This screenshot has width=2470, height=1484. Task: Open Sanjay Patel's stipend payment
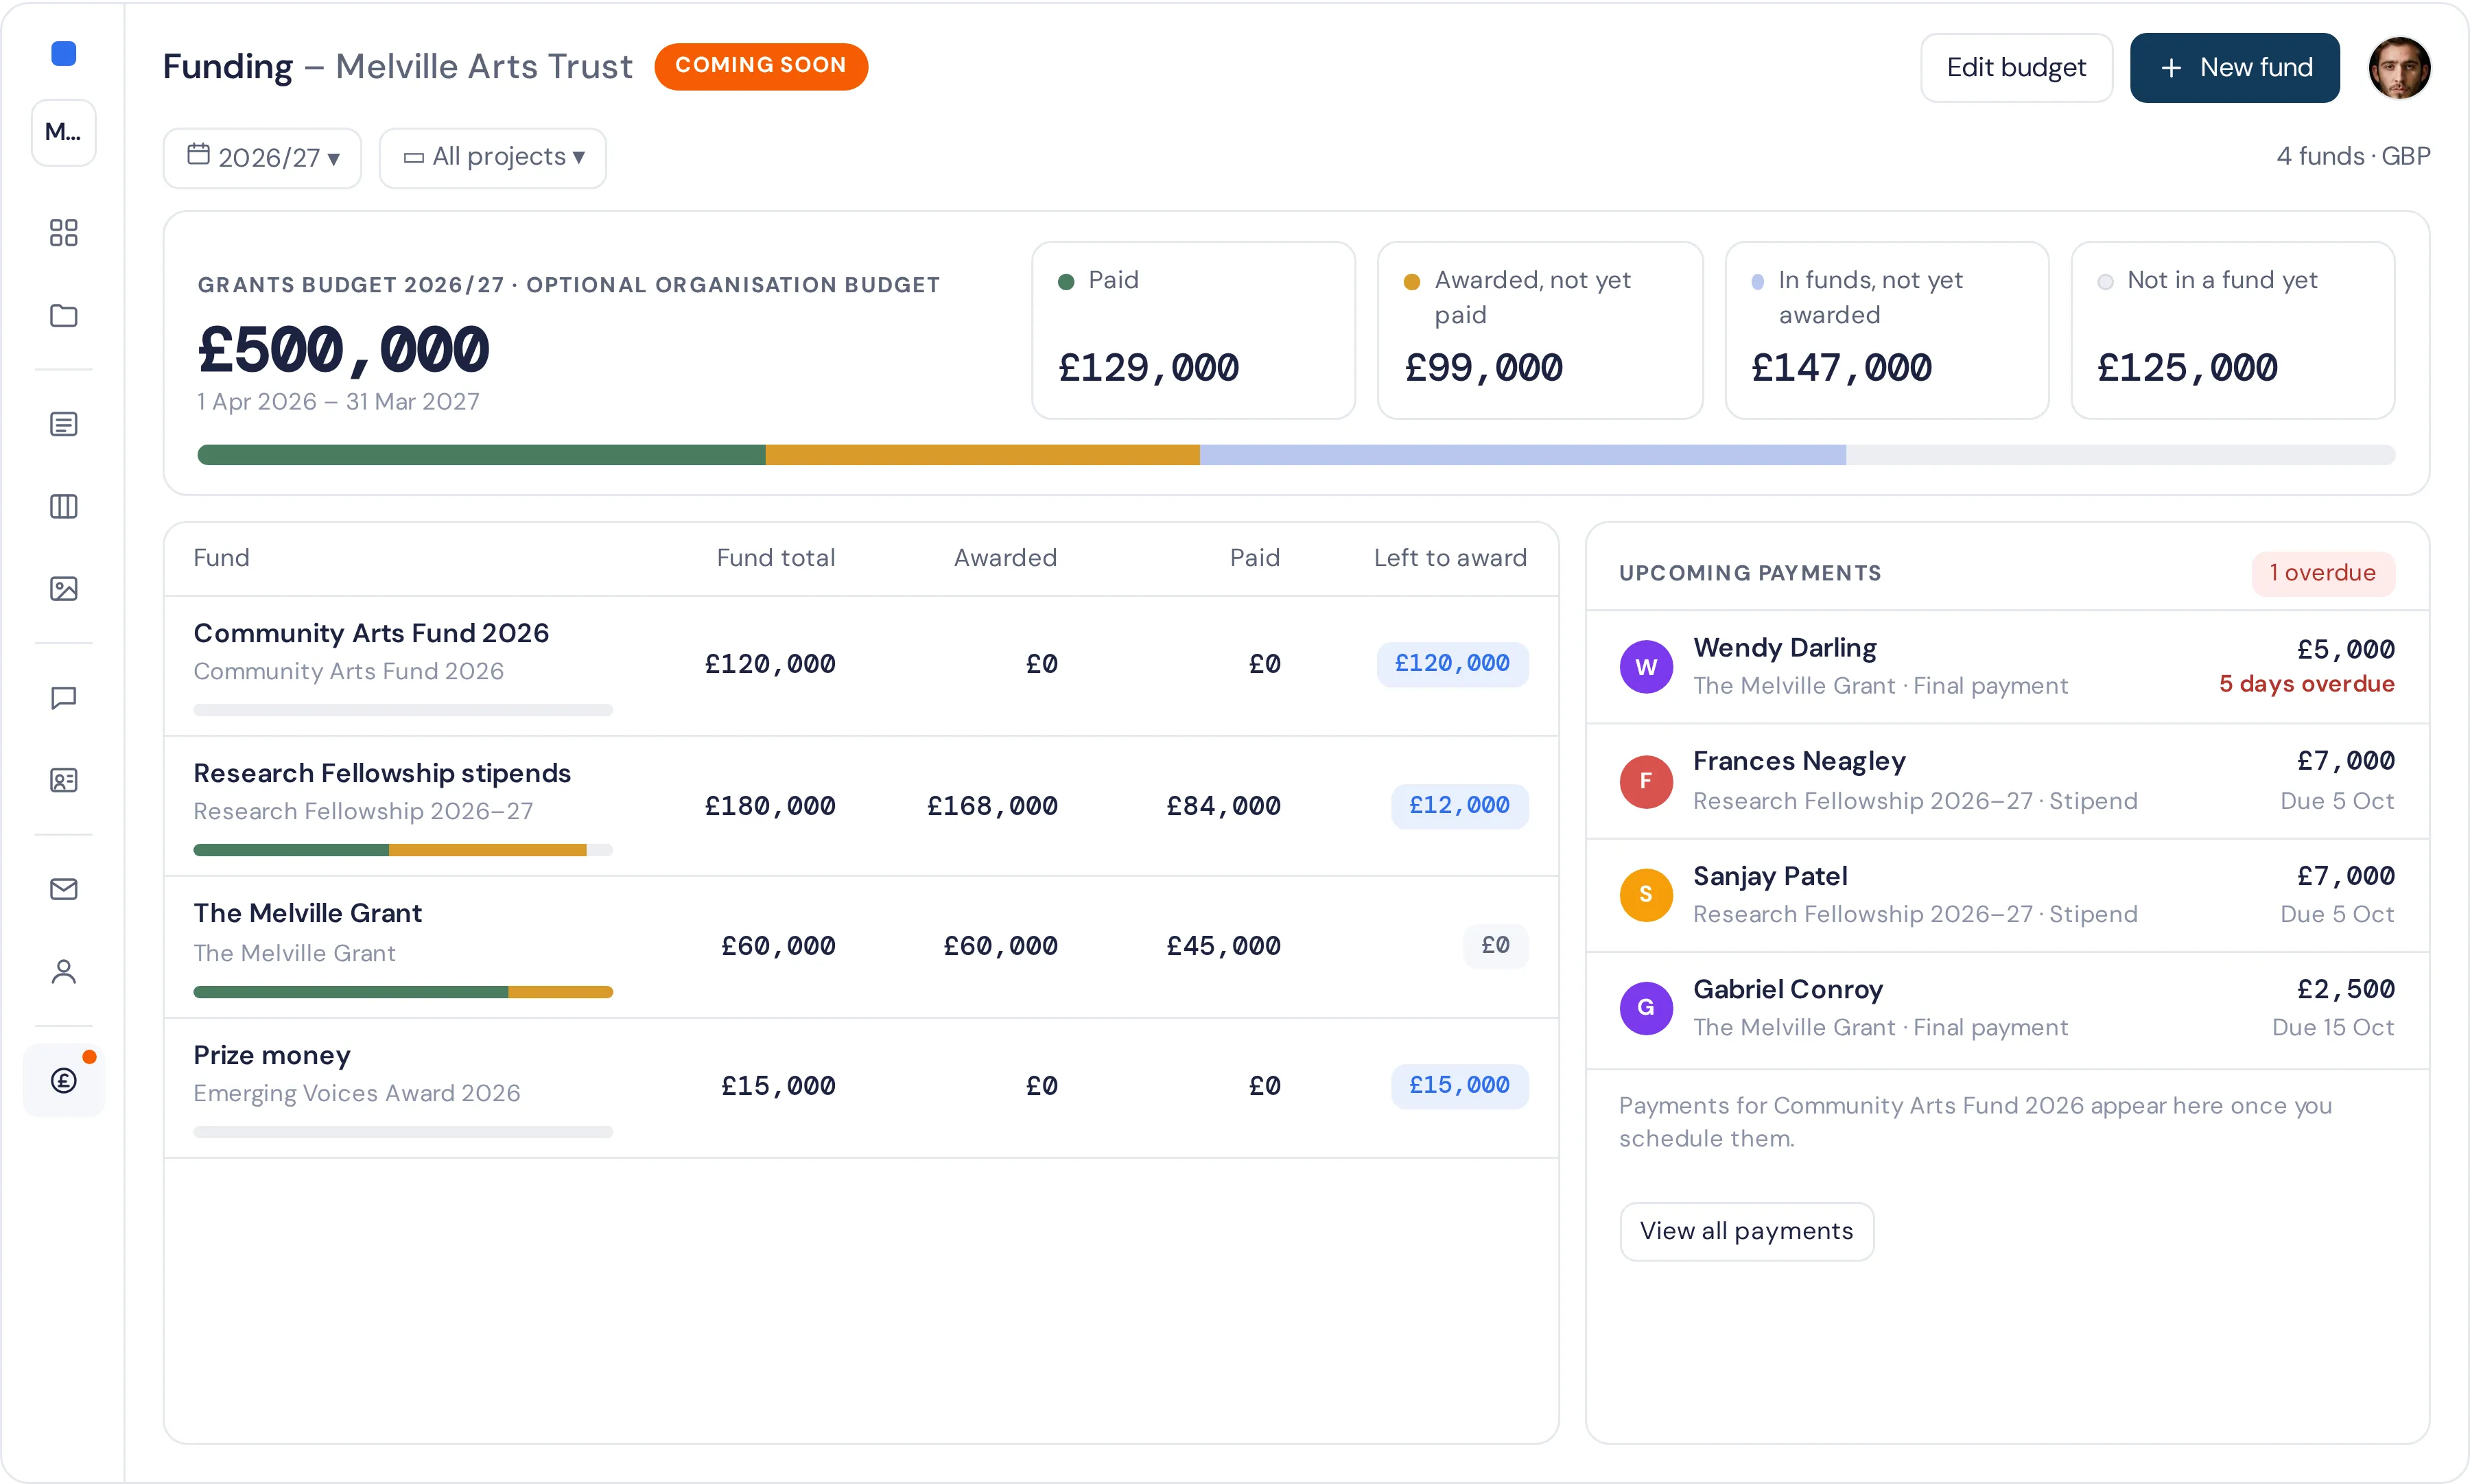[x=2007, y=895]
